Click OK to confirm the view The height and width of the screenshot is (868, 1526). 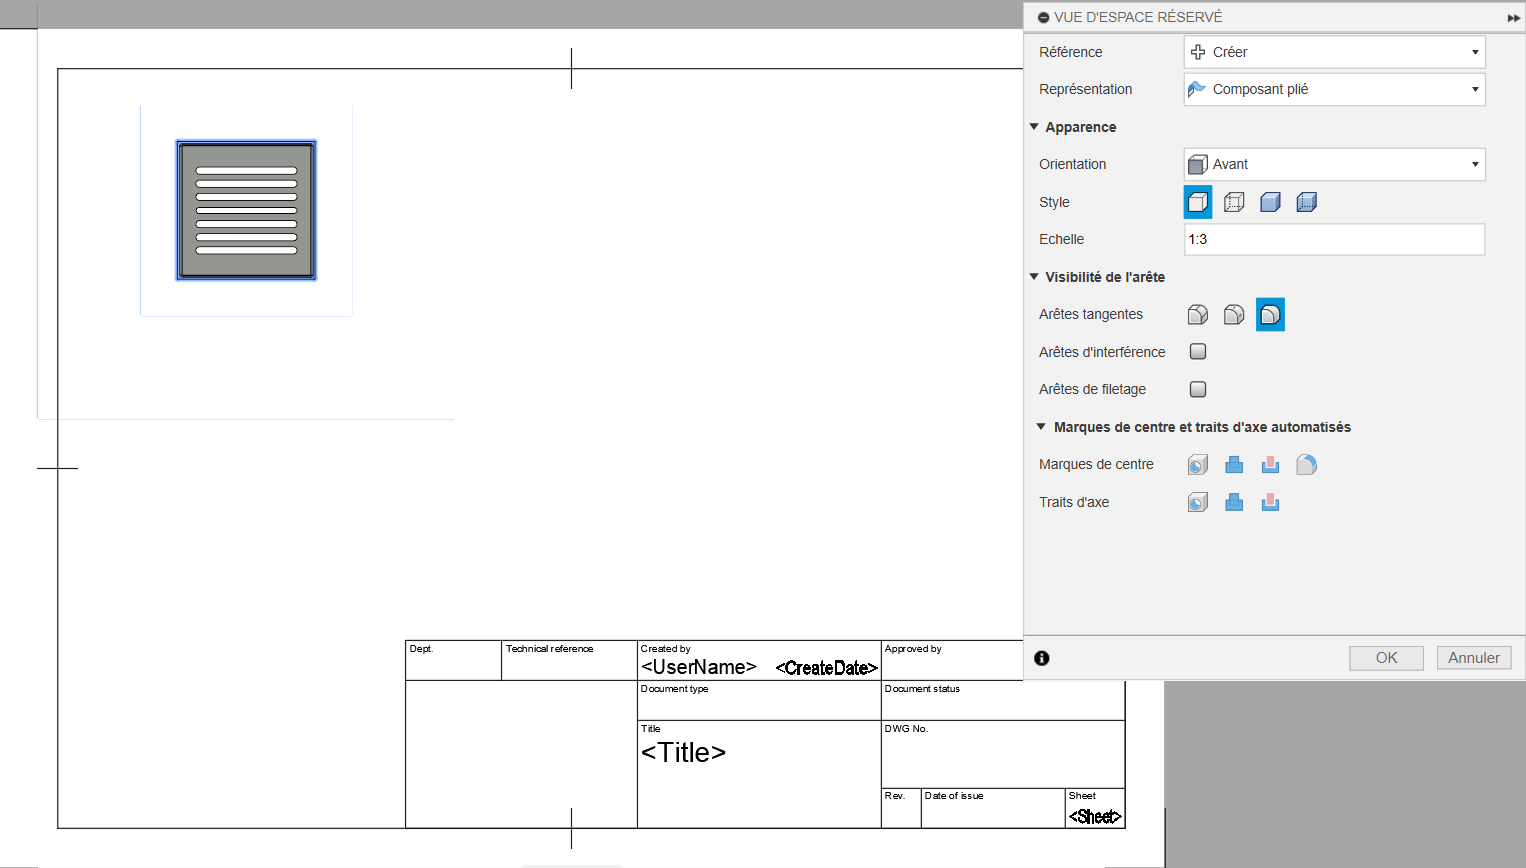coord(1386,658)
